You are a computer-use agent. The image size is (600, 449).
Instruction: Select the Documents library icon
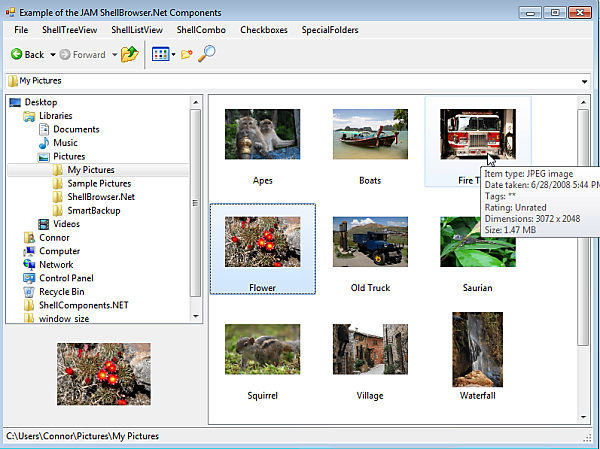coord(44,129)
